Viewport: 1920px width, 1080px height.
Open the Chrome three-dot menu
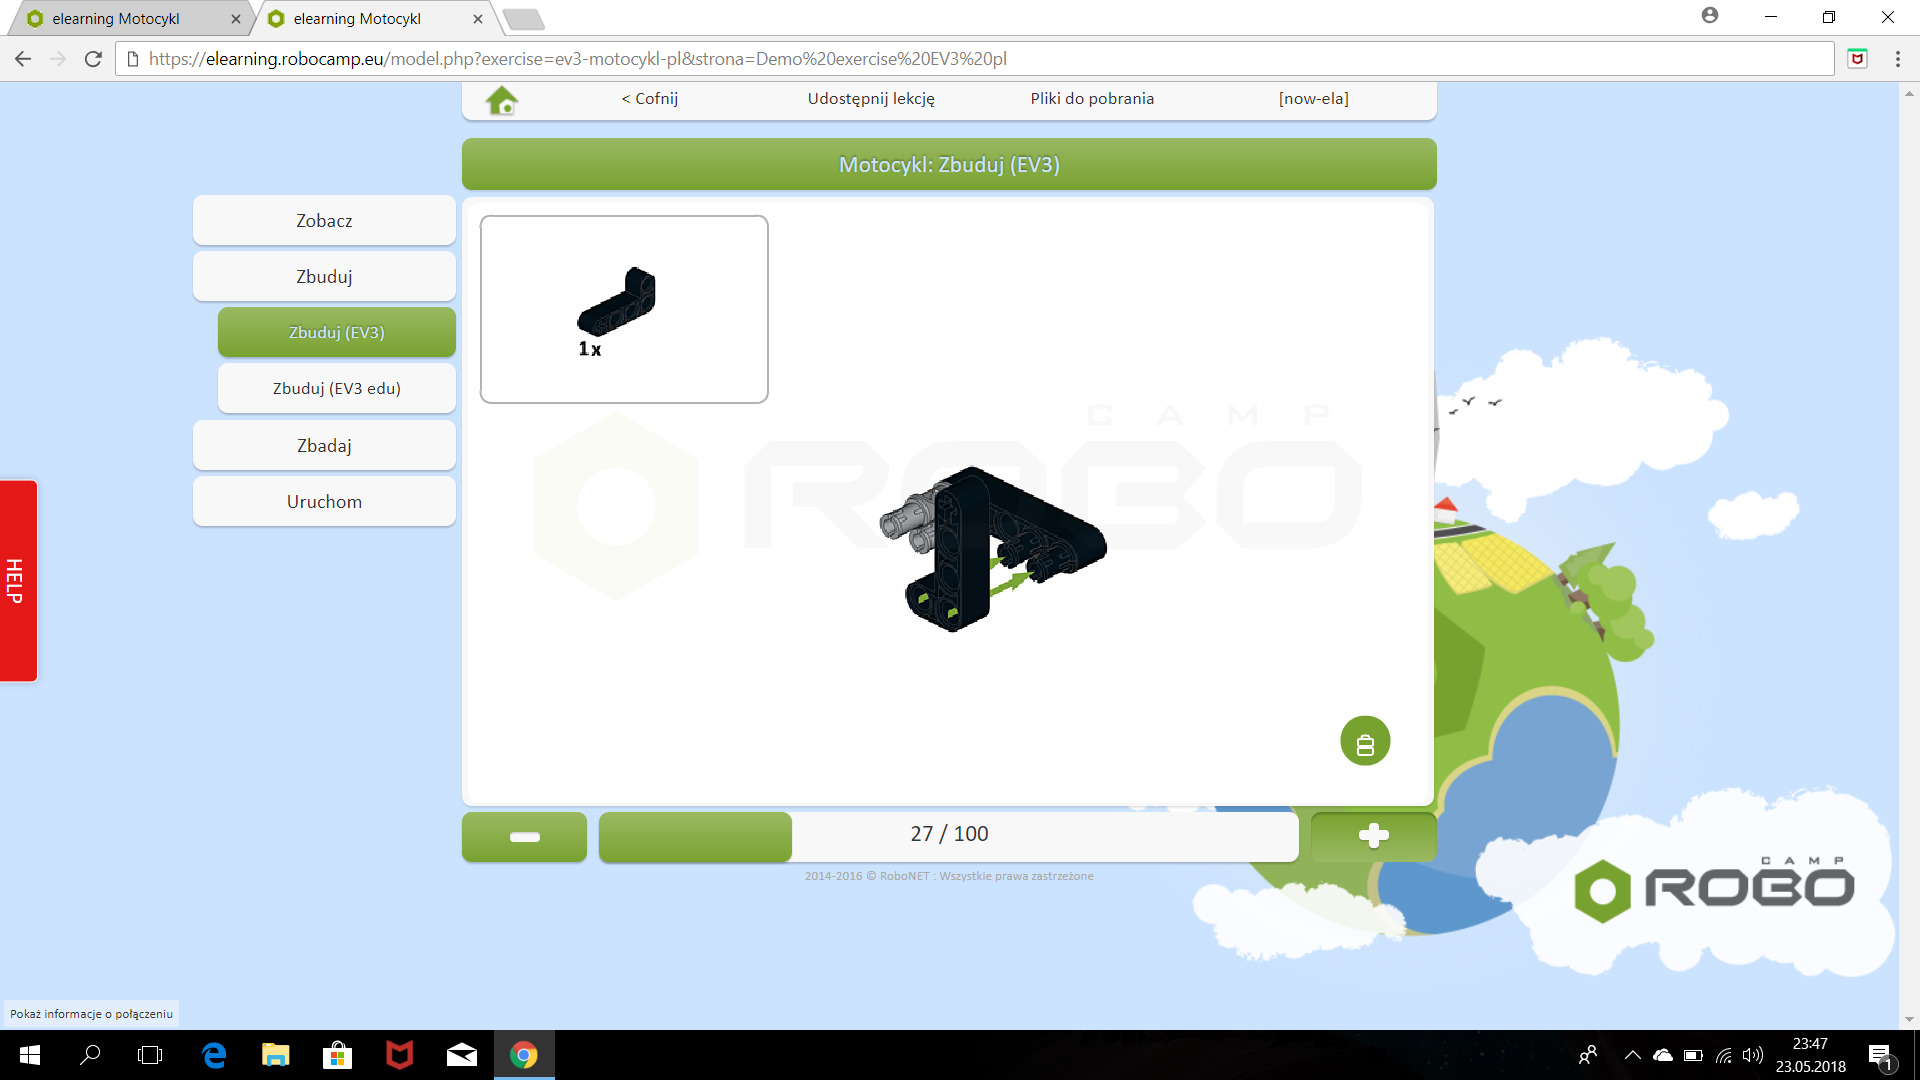(x=1897, y=59)
